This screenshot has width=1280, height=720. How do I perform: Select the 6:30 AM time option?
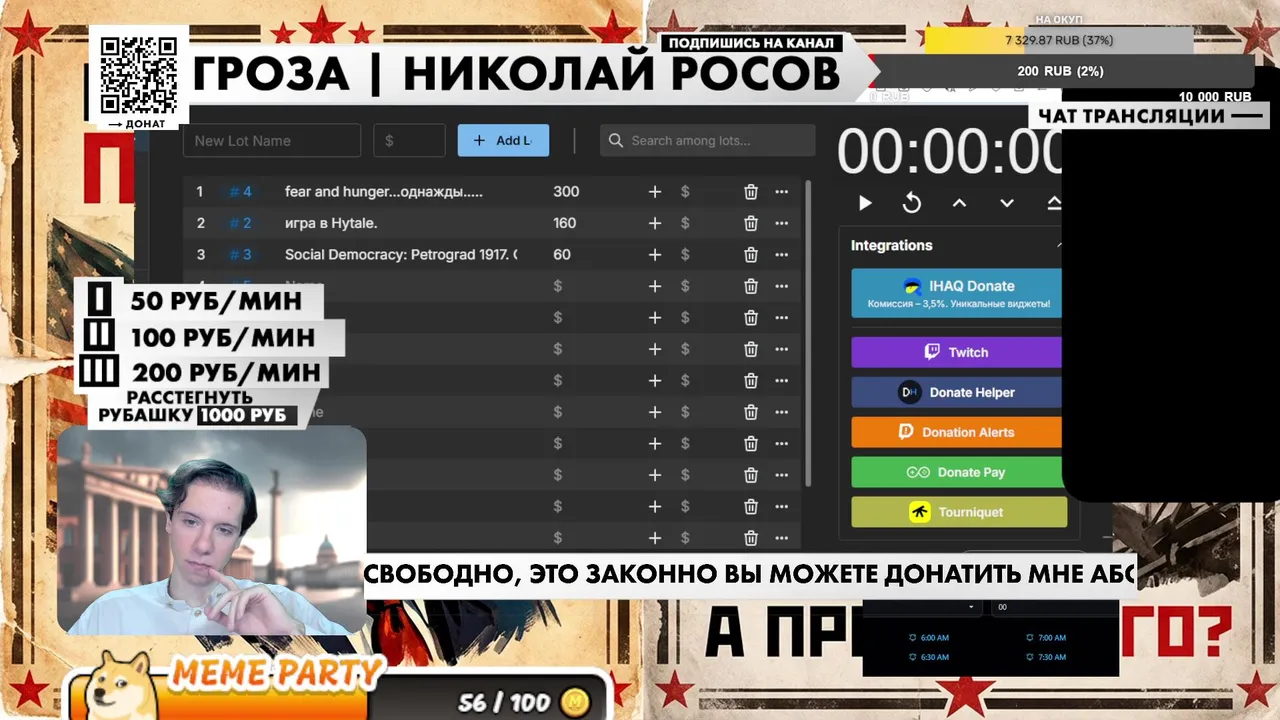click(928, 657)
